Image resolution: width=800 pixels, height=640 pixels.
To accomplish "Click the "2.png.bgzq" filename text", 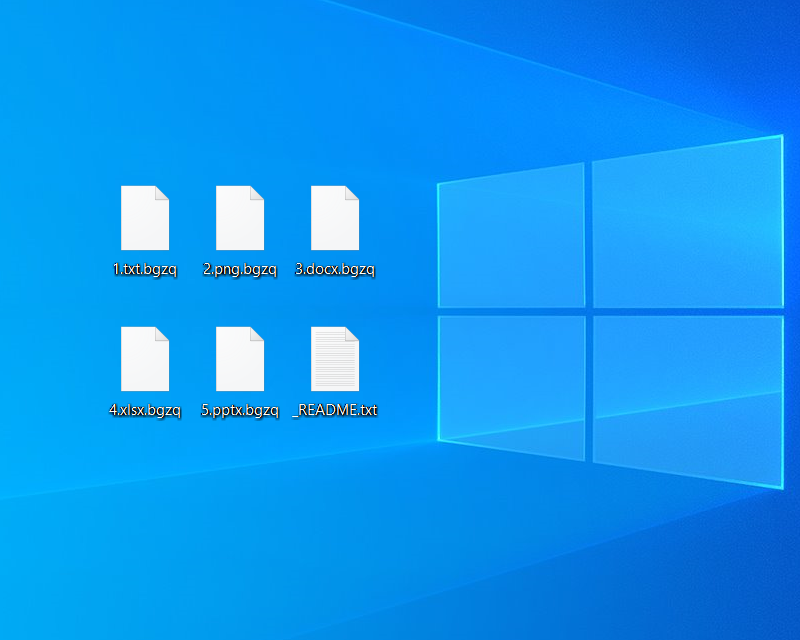I will 239,269.
